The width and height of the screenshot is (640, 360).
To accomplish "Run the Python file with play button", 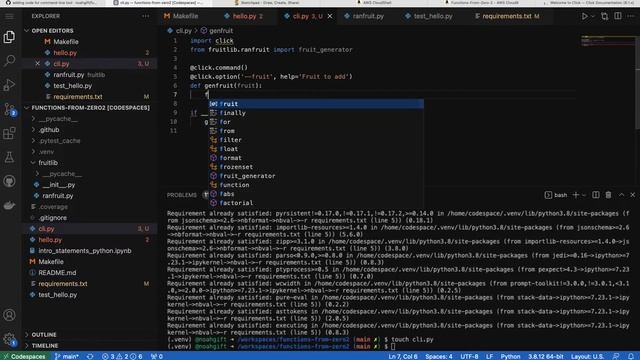I will [584, 16].
